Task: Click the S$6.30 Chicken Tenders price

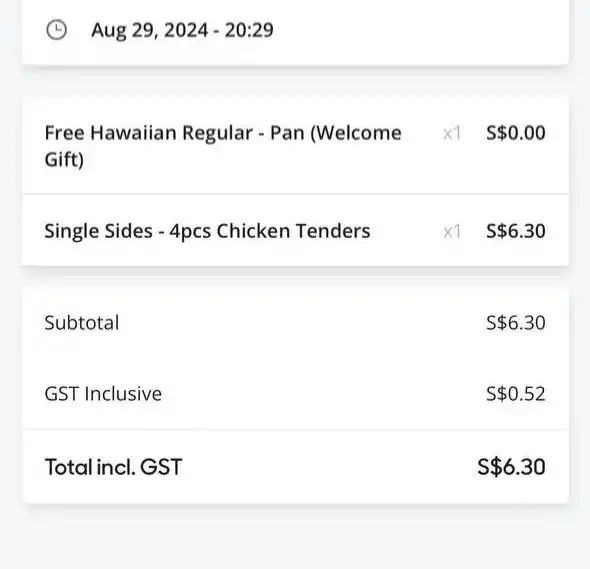Action: [x=515, y=231]
